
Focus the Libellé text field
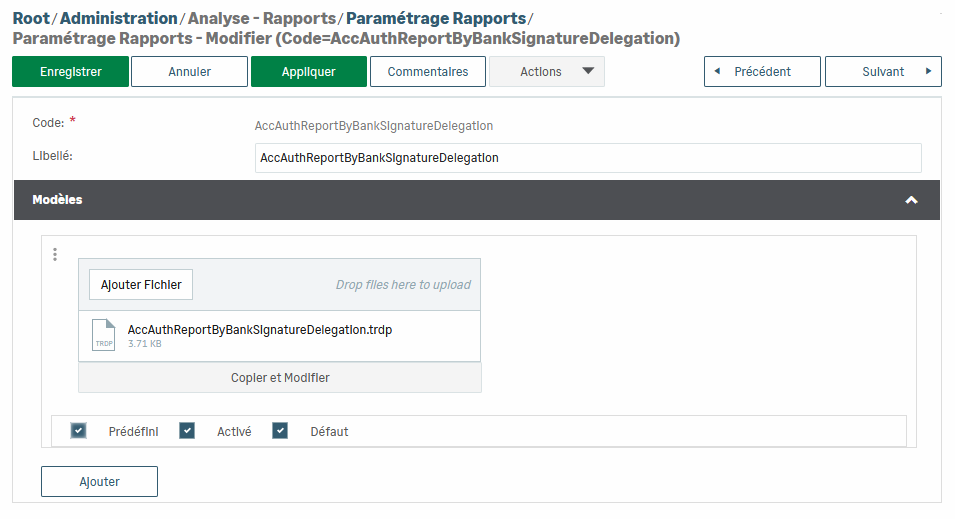[588, 158]
